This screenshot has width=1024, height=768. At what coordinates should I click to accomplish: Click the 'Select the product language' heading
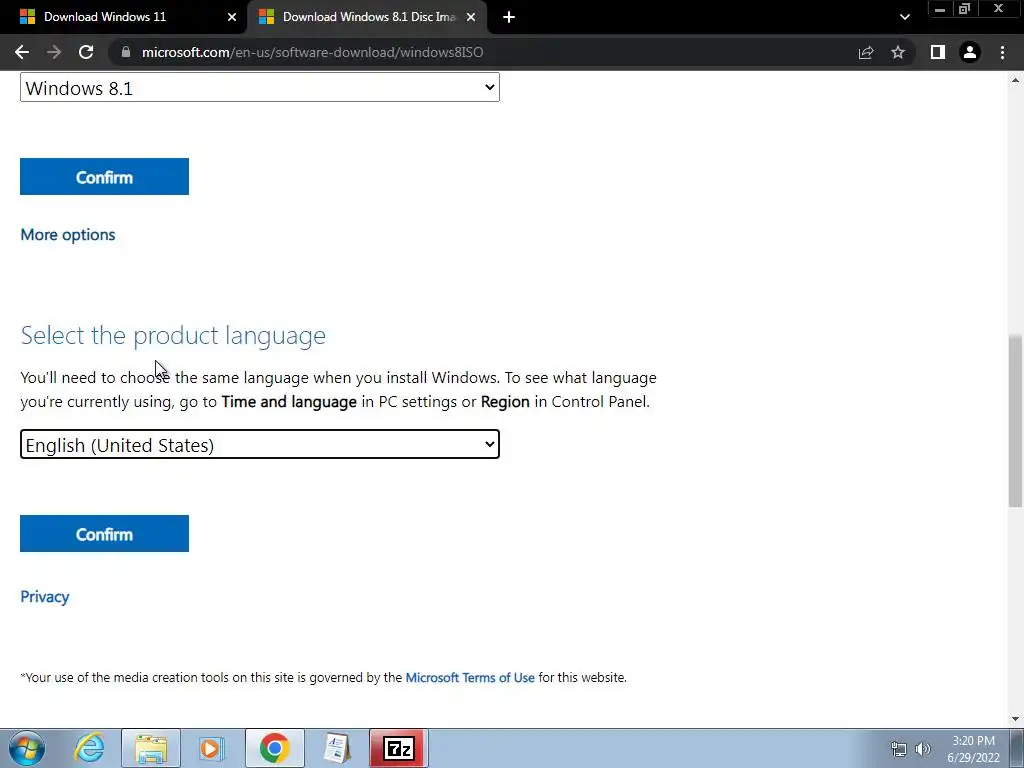[173, 335]
